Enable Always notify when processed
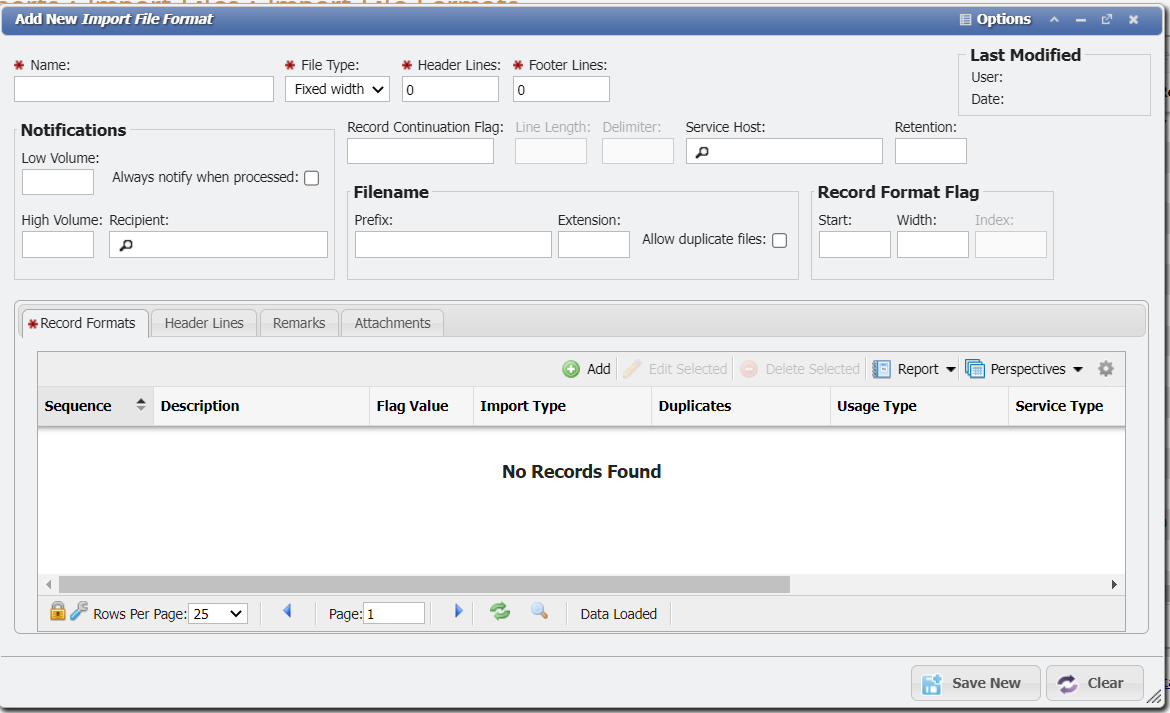The image size is (1170, 713). coord(311,178)
